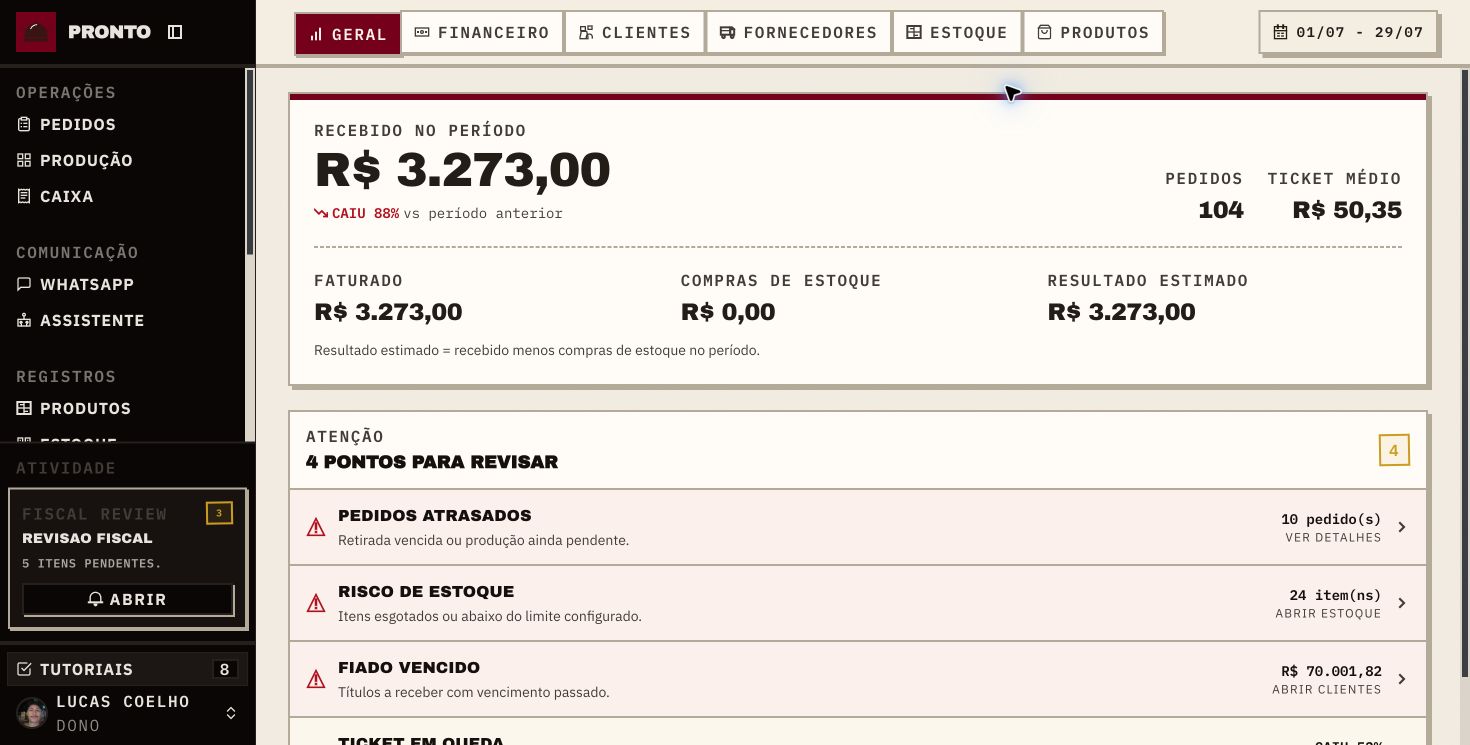Click Tutoriais count badge 8
The height and width of the screenshot is (745, 1470).
pyautogui.click(x=224, y=669)
